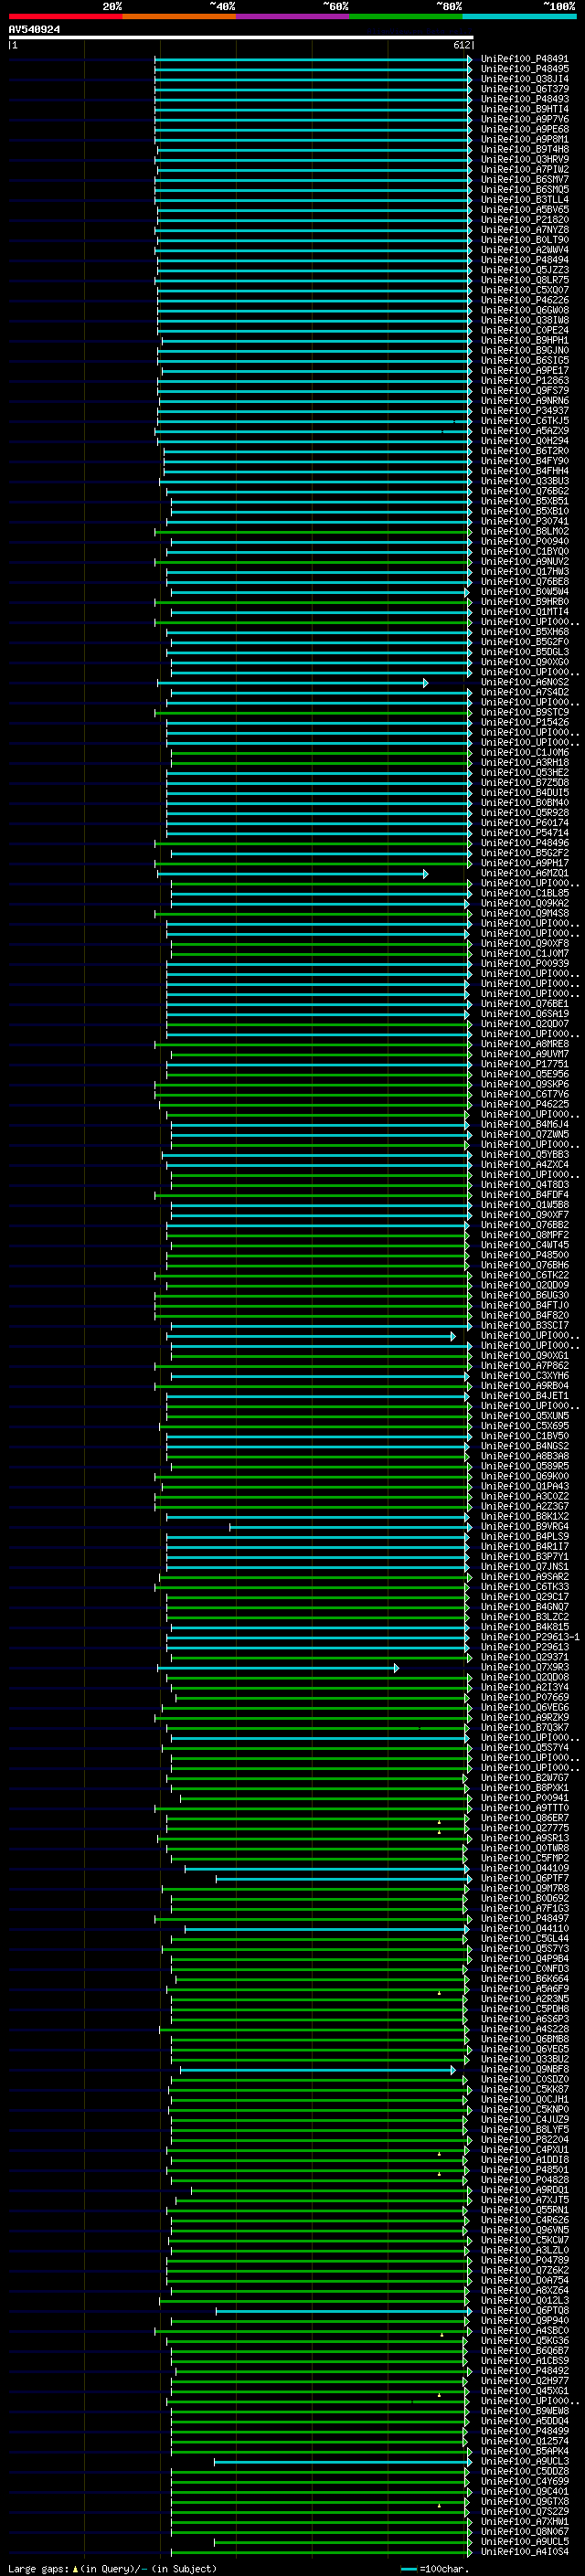
Task: Select the UniRef100_Q1MTI4 label
Action: pyautogui.click(x=524, y=612)
